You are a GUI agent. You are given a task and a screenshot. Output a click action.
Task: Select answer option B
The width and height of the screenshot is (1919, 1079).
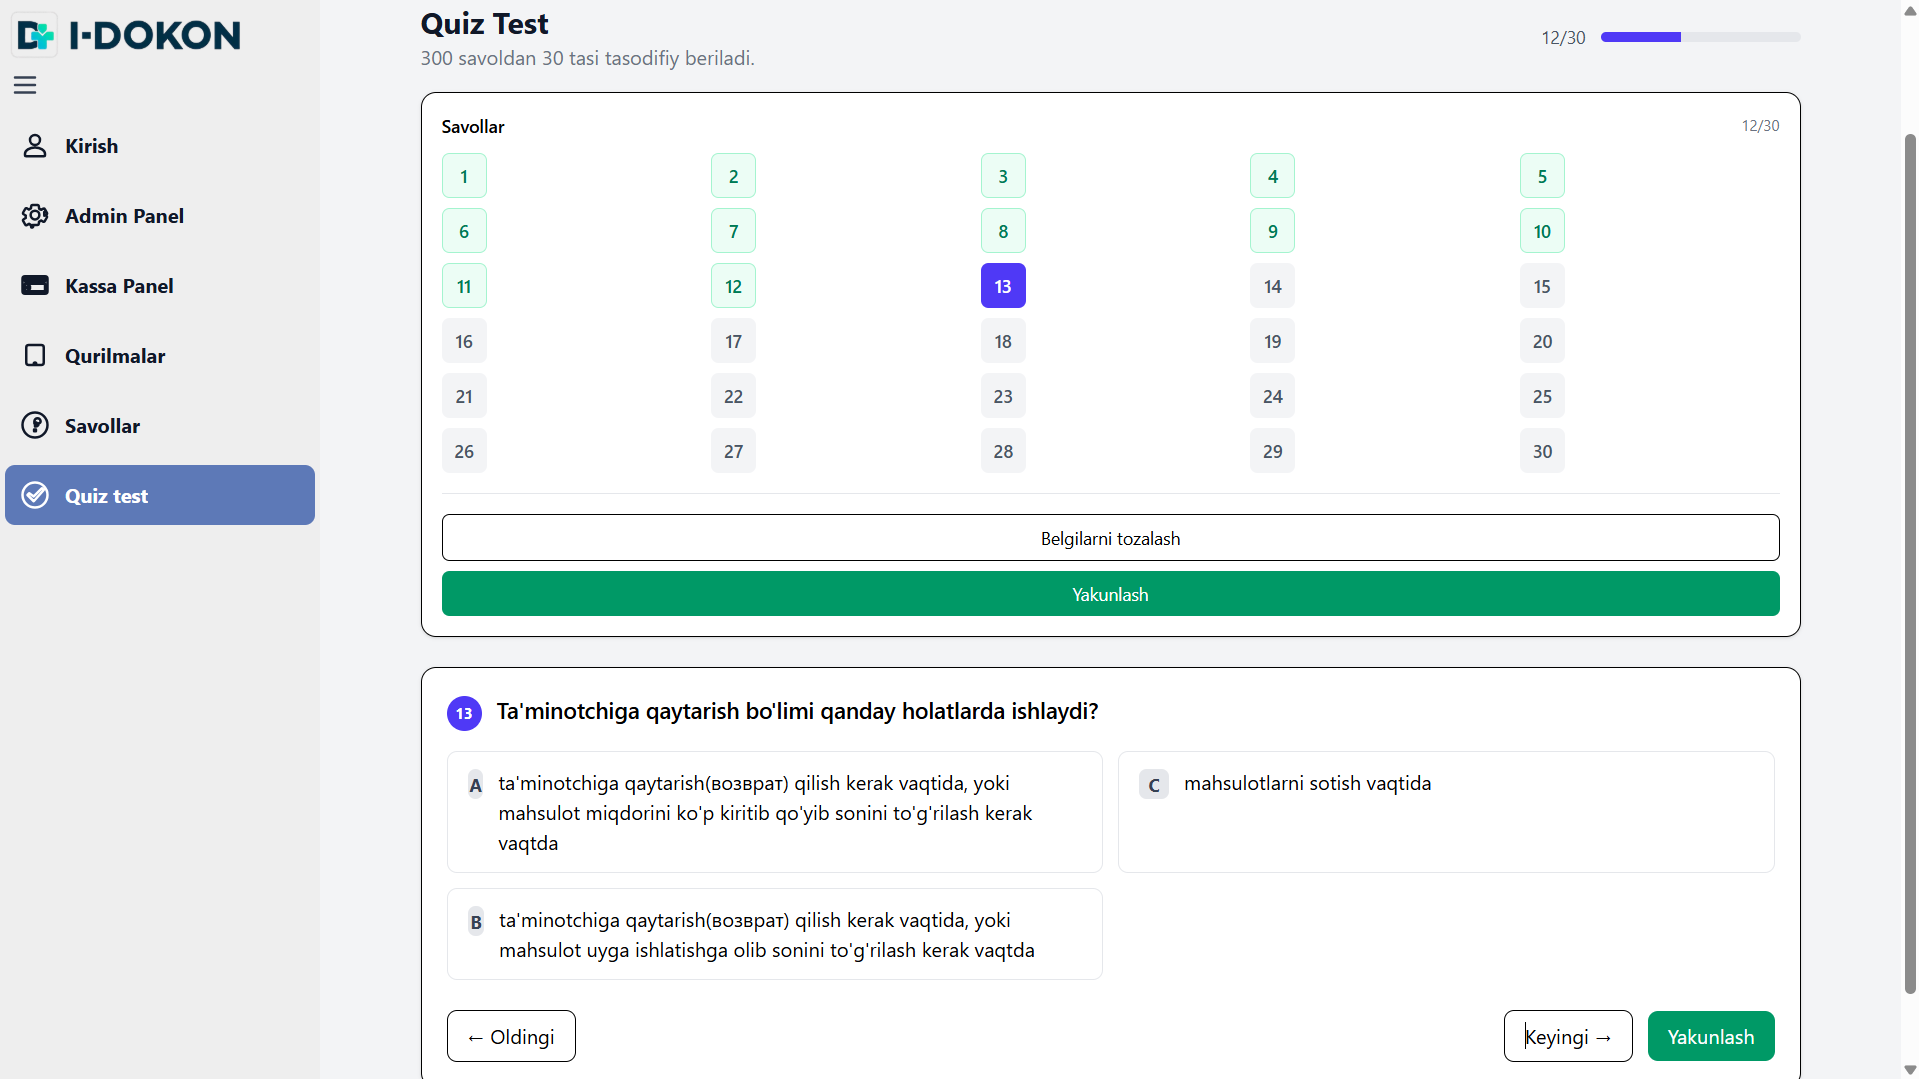[774, 934]
